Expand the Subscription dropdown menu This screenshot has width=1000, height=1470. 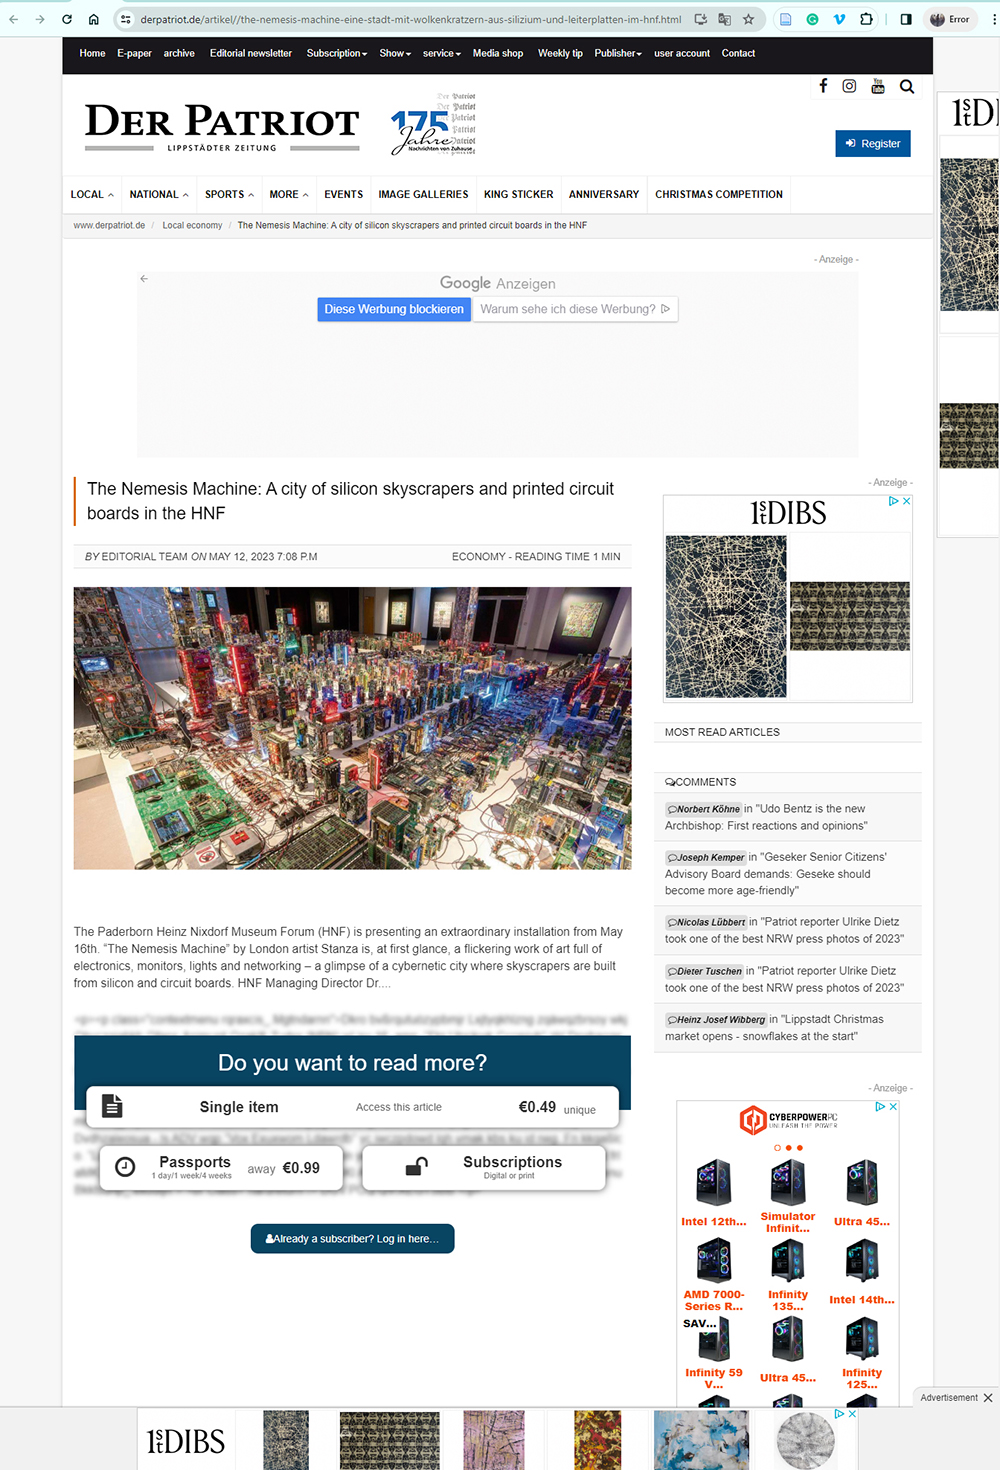(x=336, y=53)
